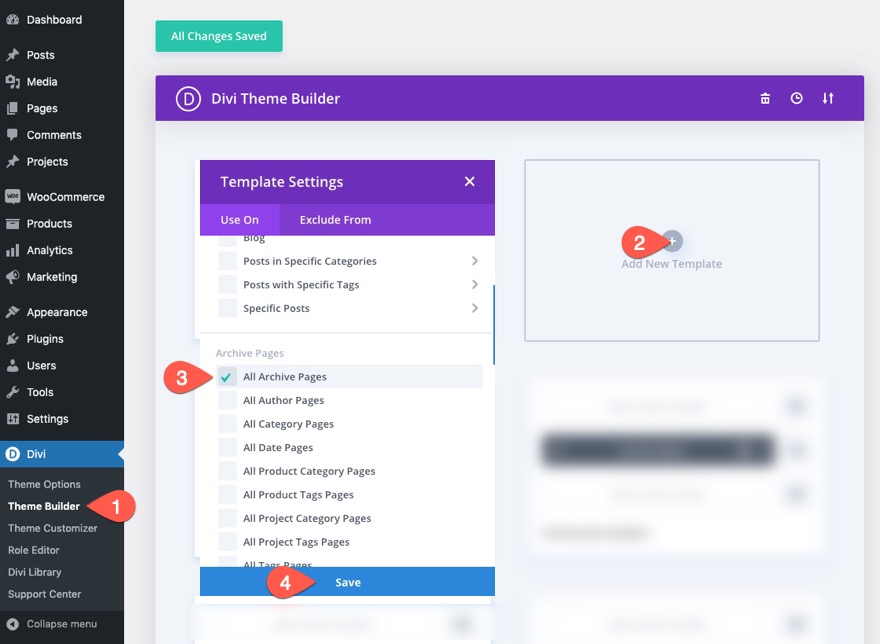
Task: Click the Template Settings title text
Action: (282, 182)
